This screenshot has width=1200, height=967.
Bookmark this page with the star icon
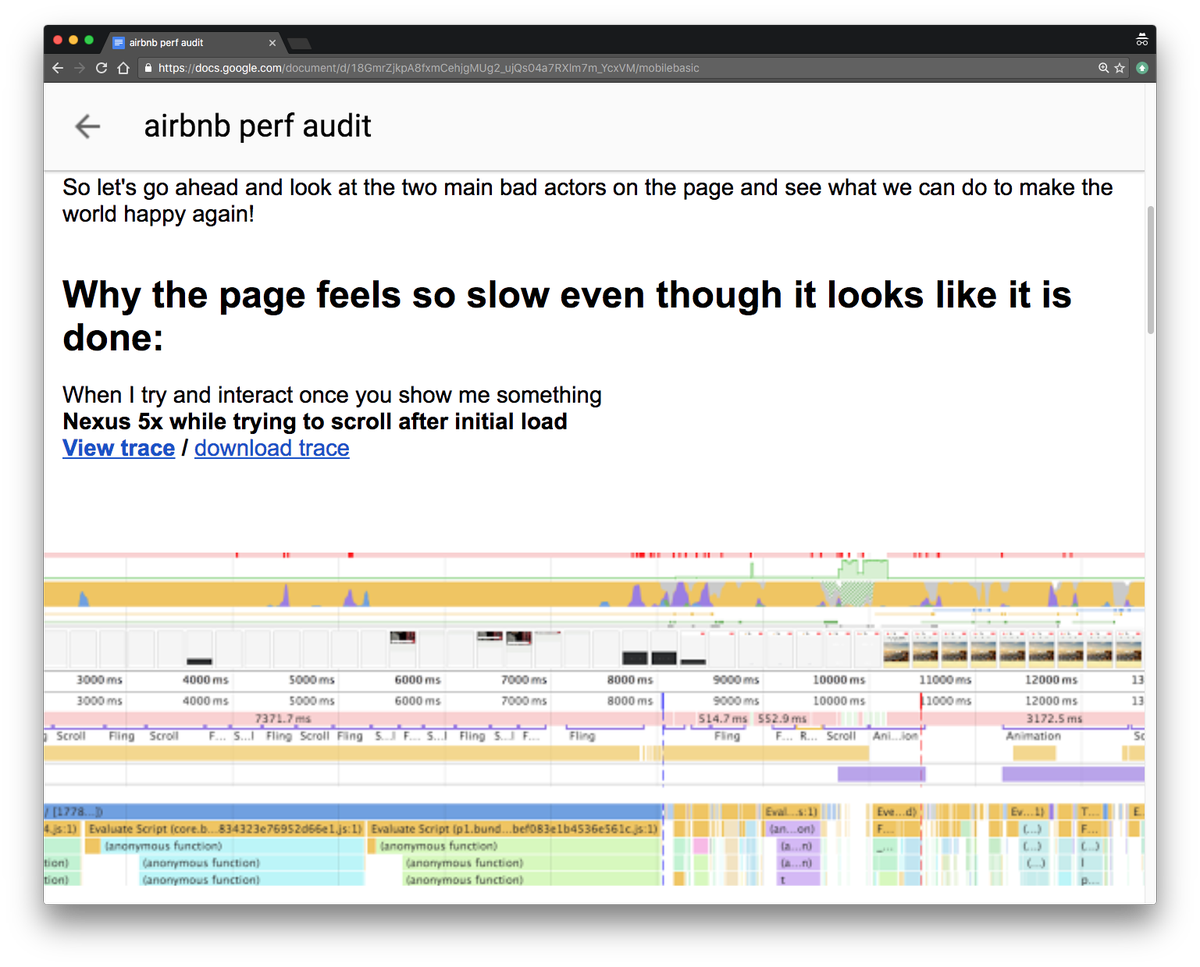[x=1120, y=68]
